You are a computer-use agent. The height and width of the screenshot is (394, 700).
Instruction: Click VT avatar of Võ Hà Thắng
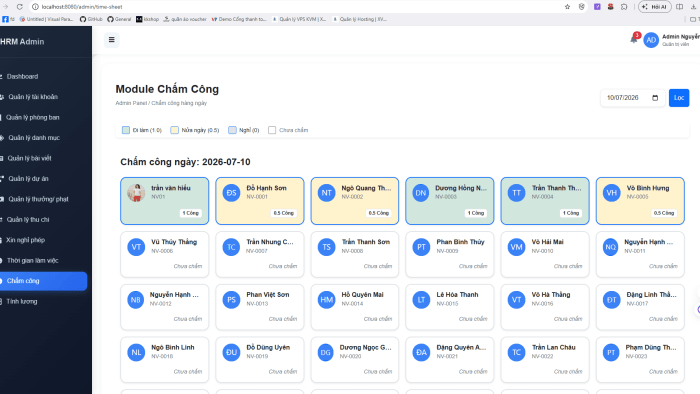point(517,300)
